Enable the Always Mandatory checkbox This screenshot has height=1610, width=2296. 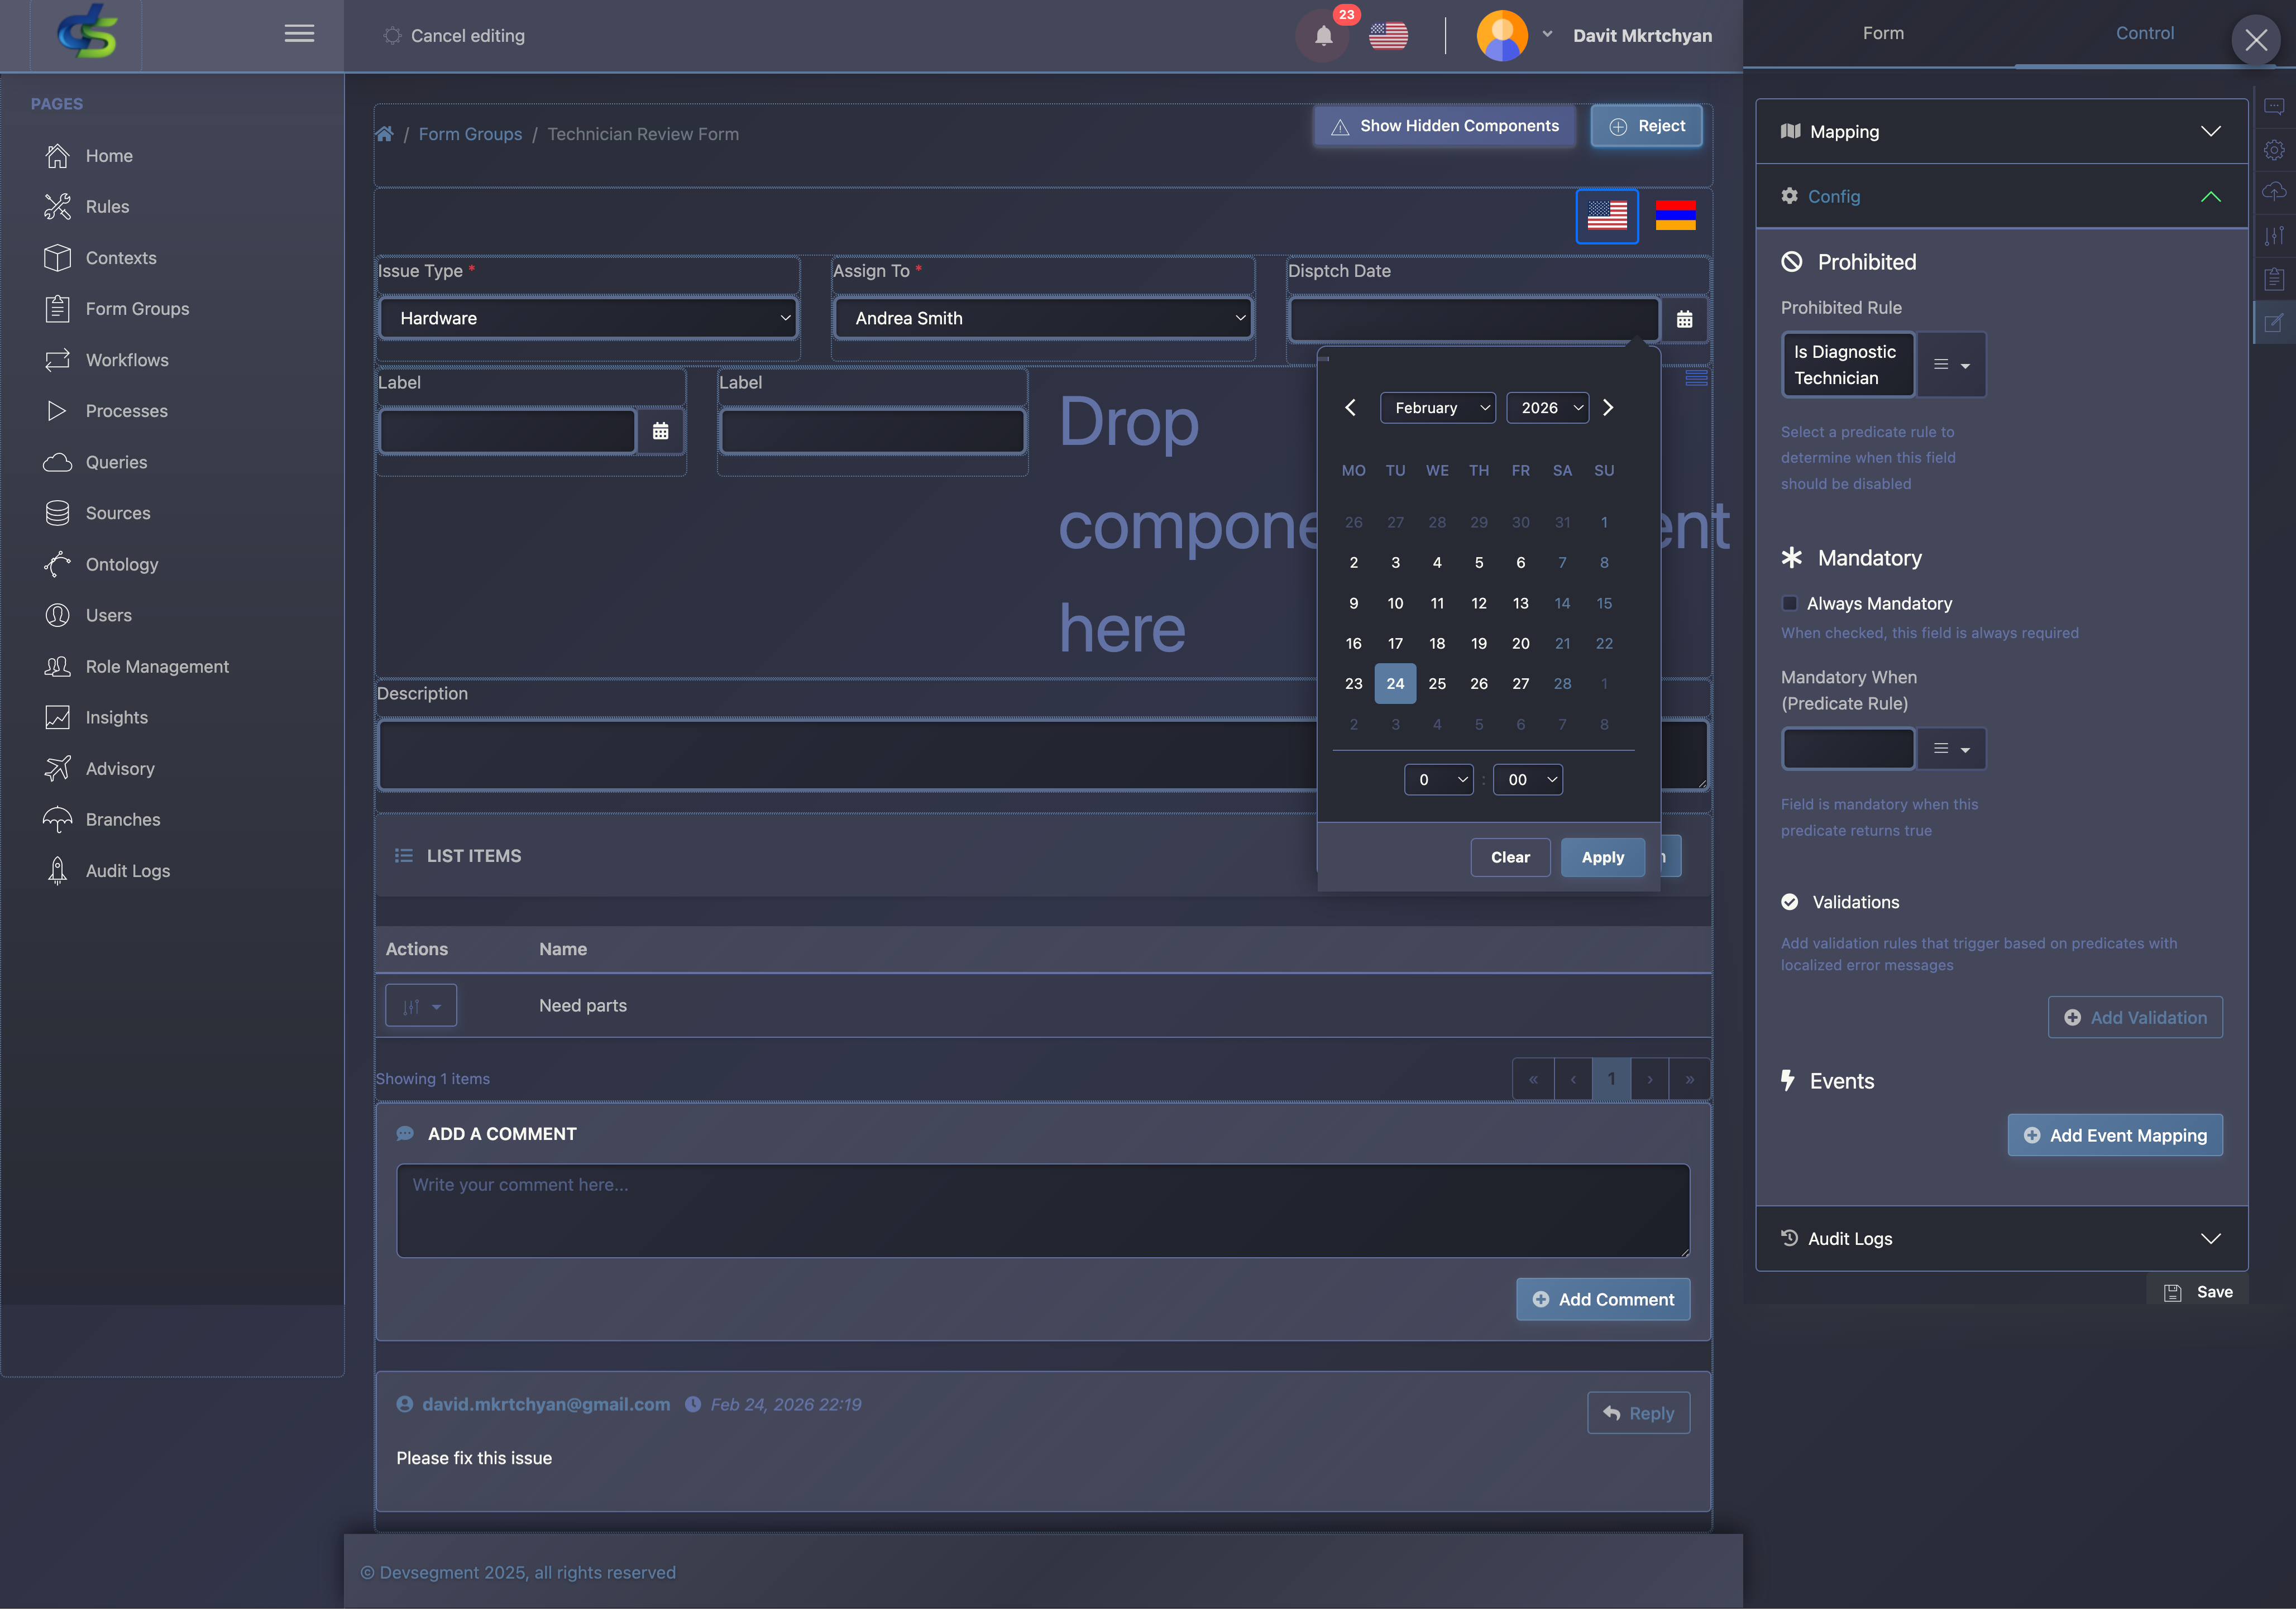(x=1789, y=603)
